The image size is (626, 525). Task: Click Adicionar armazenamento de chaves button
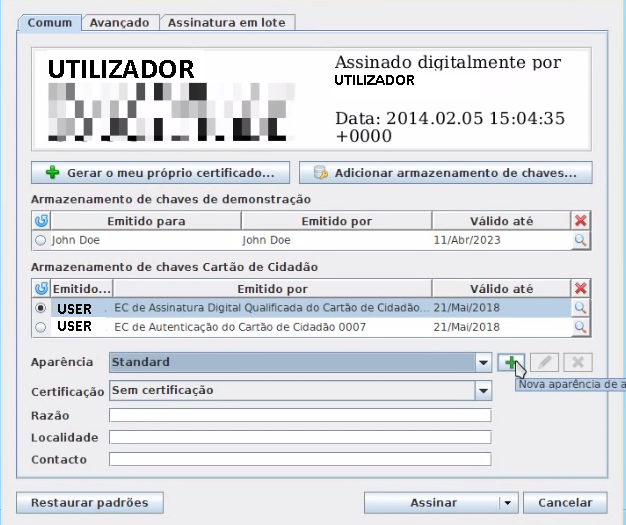[x=446, y=173]
